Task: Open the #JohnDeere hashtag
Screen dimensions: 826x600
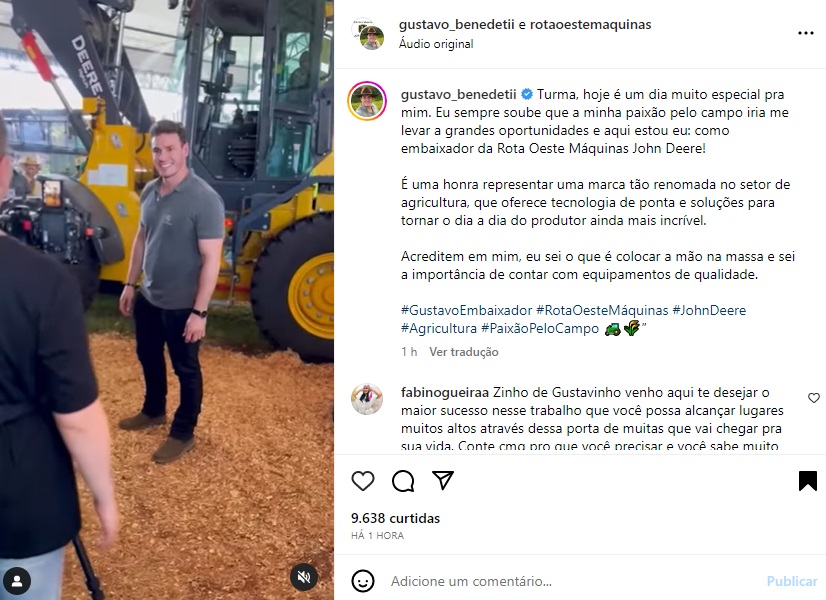Action: (x=709, y=310)
